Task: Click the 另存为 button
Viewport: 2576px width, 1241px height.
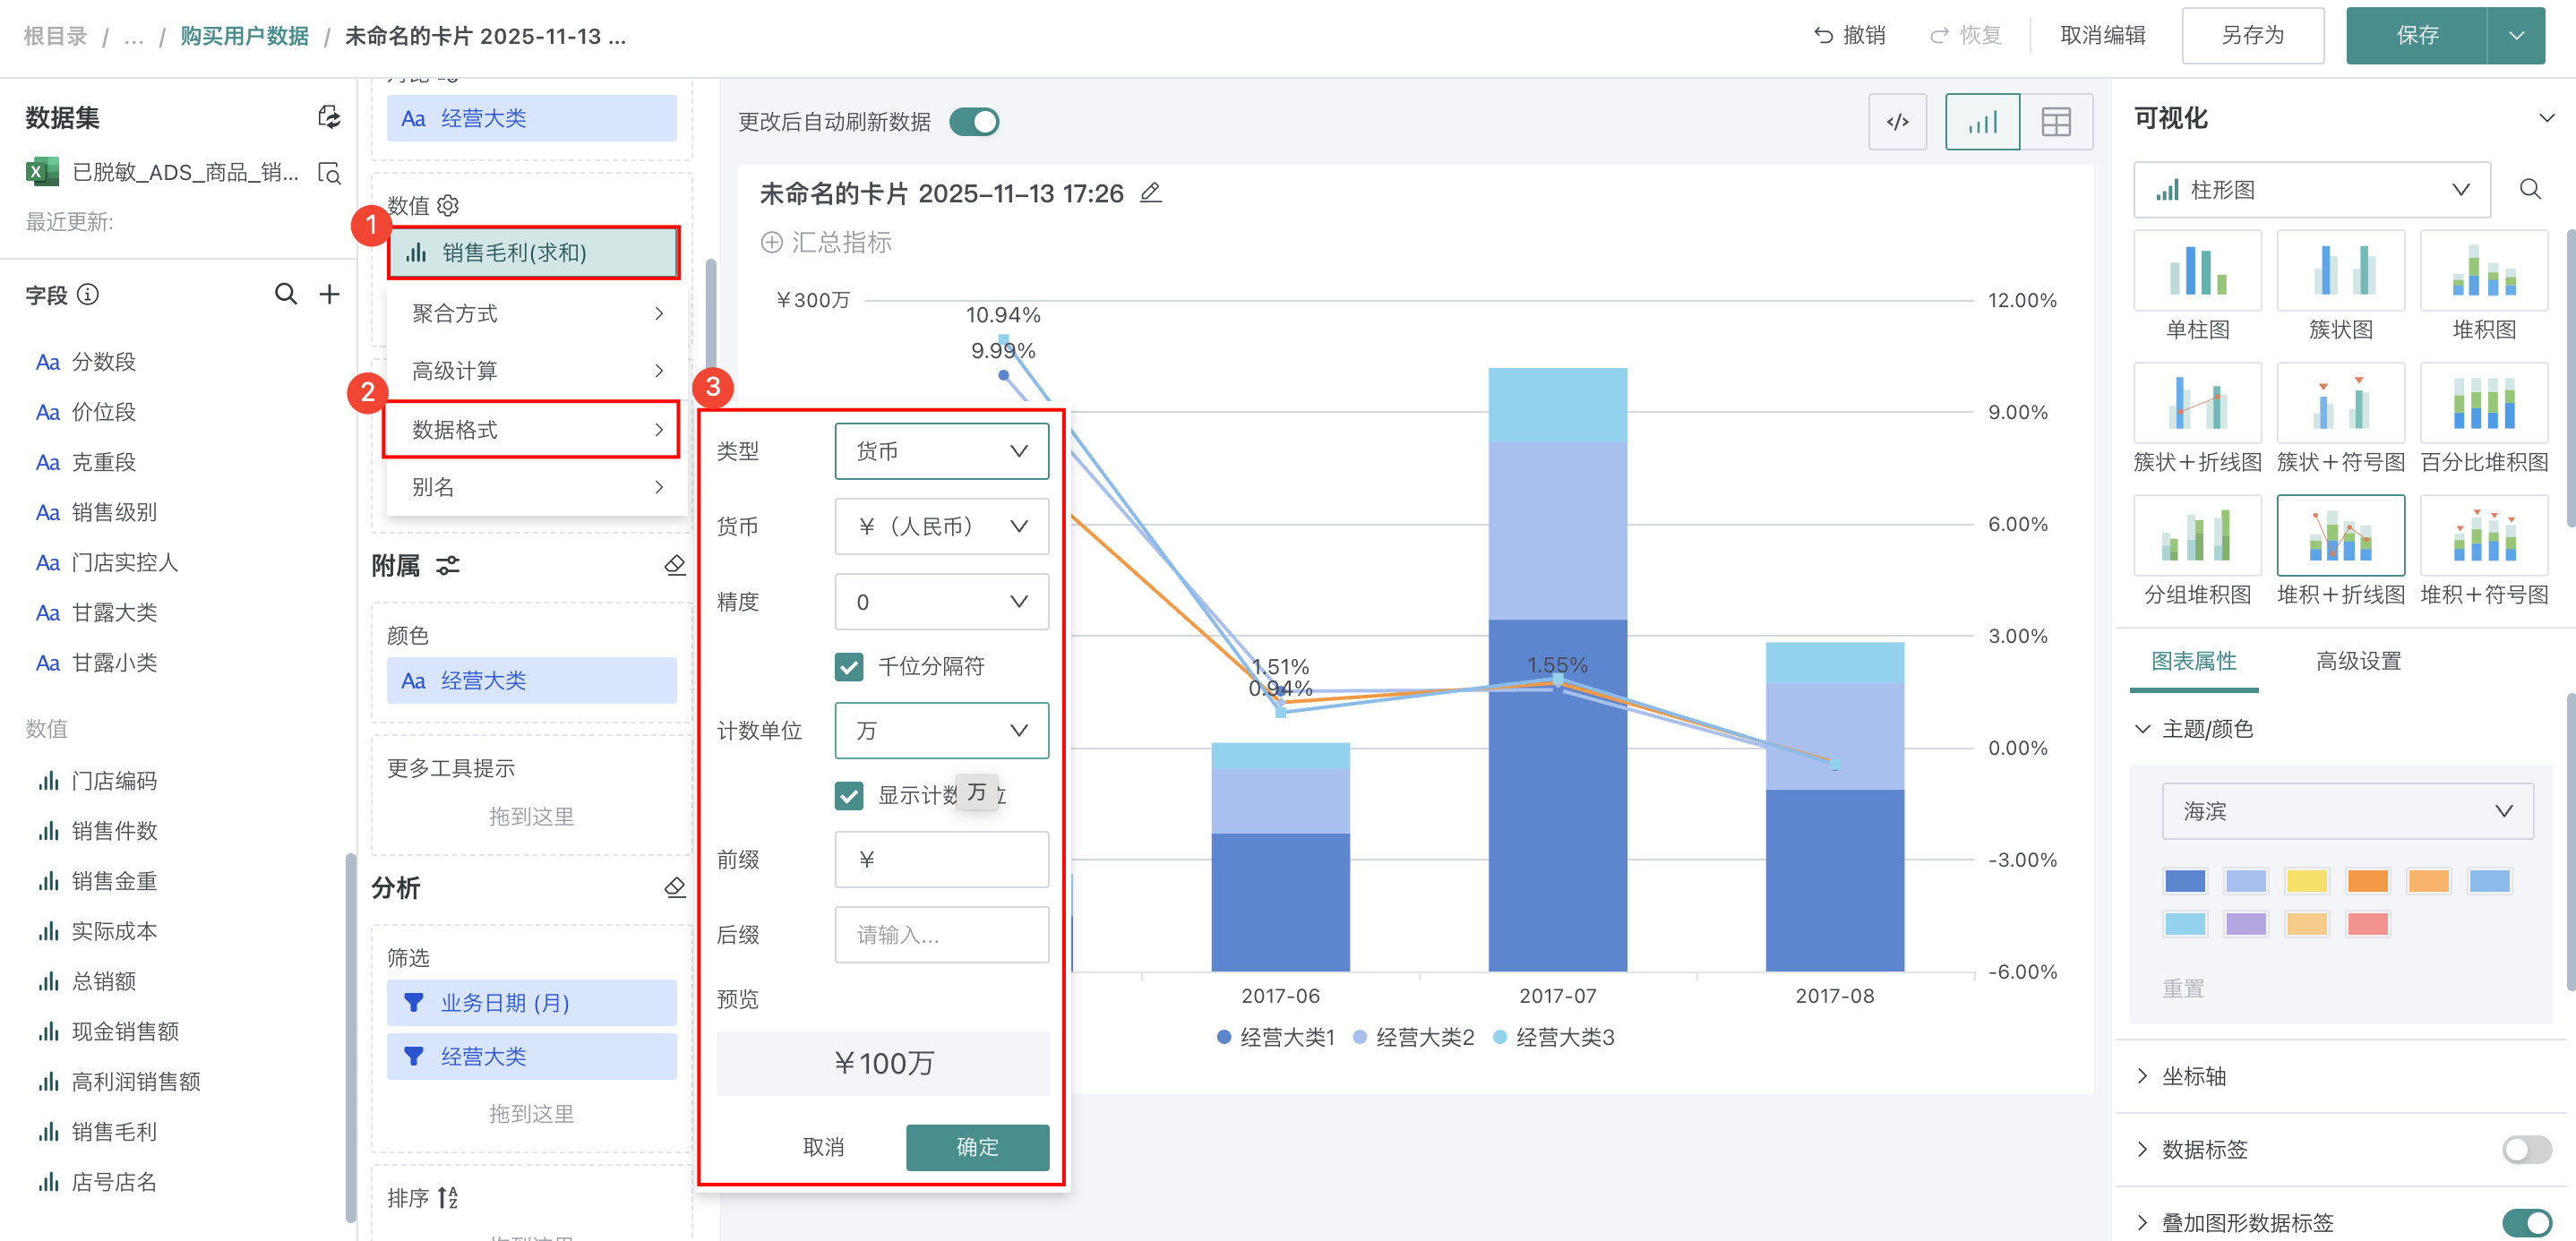Action: pos(2252,36)
